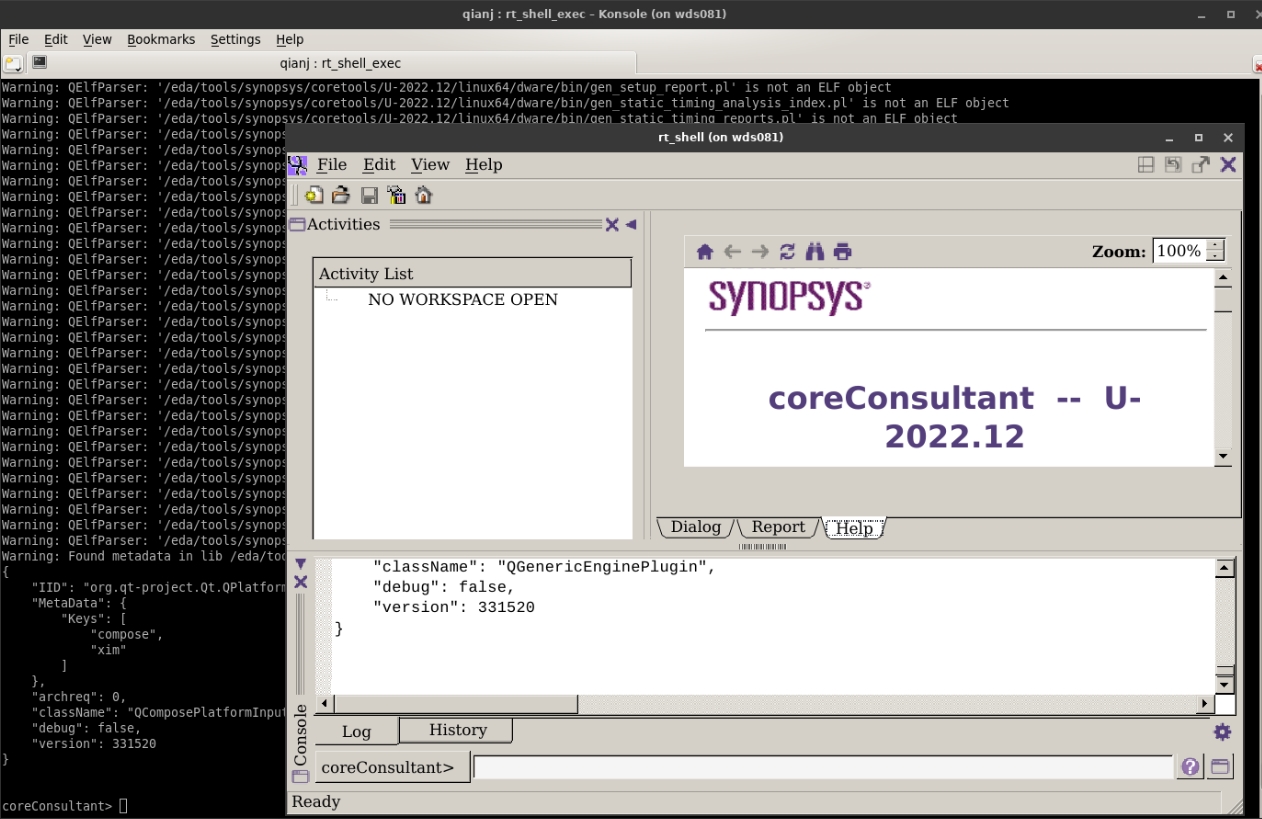Switch to the Report tab
Image resolution: width=1262 pixels, height=819 pixels.
point(778,527)
